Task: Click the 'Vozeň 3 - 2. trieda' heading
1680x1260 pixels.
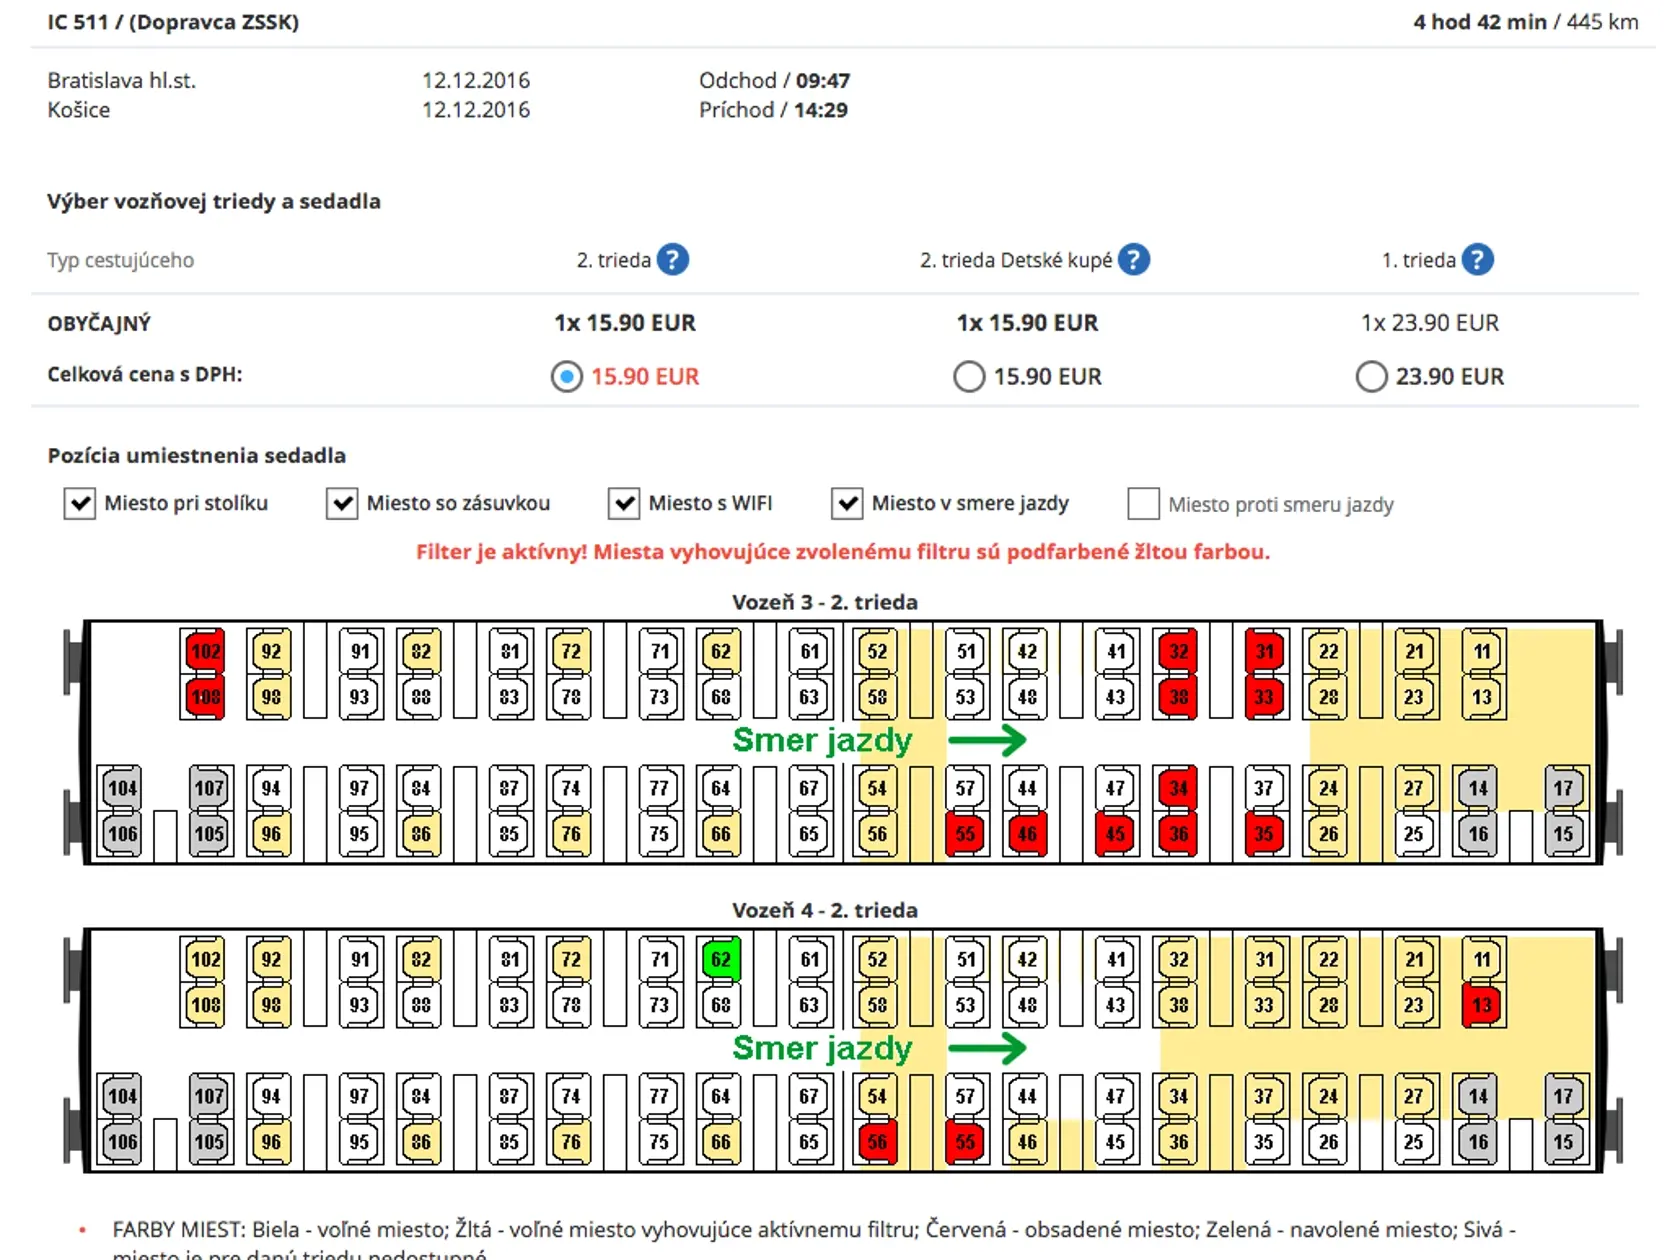Action: coord(825,602)
